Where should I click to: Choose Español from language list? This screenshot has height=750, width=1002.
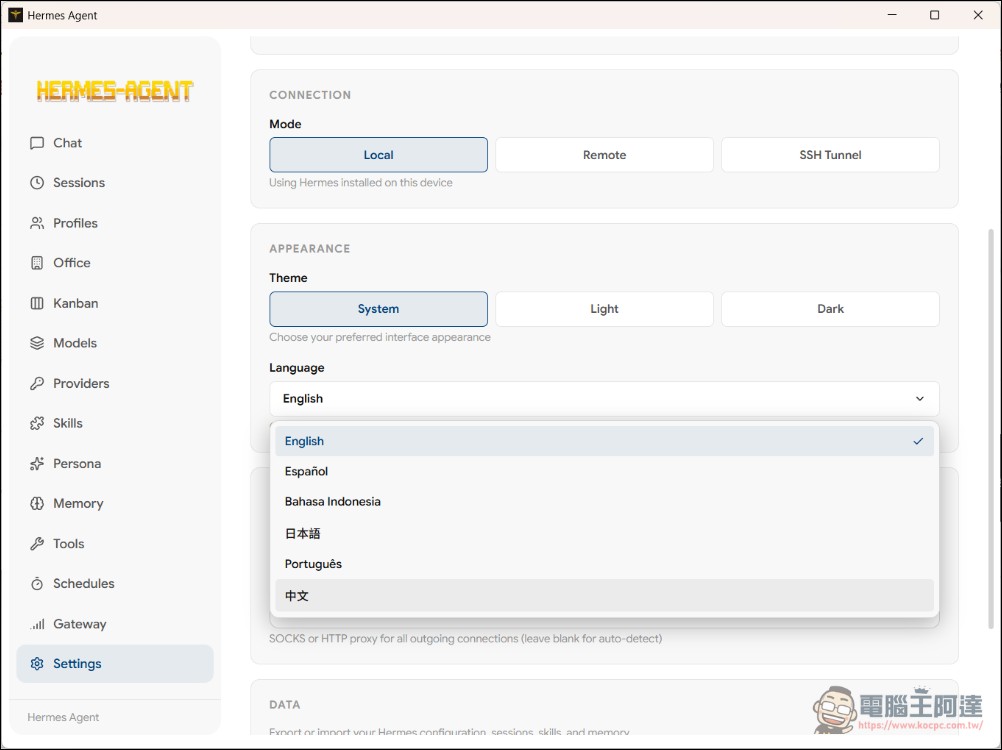pos(605,471)
